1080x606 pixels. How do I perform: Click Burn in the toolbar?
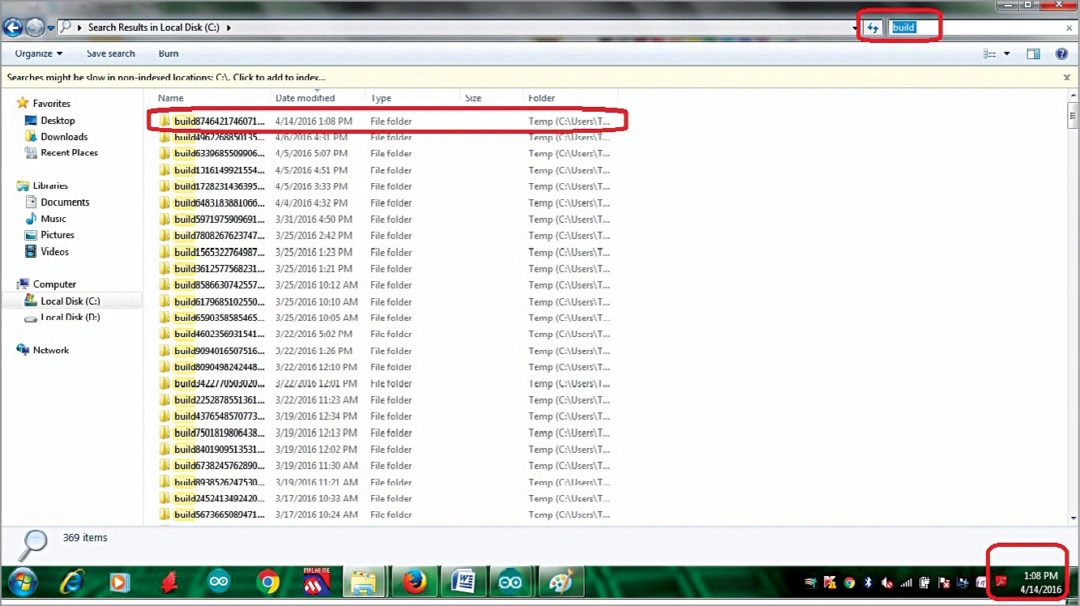point(168,54)
